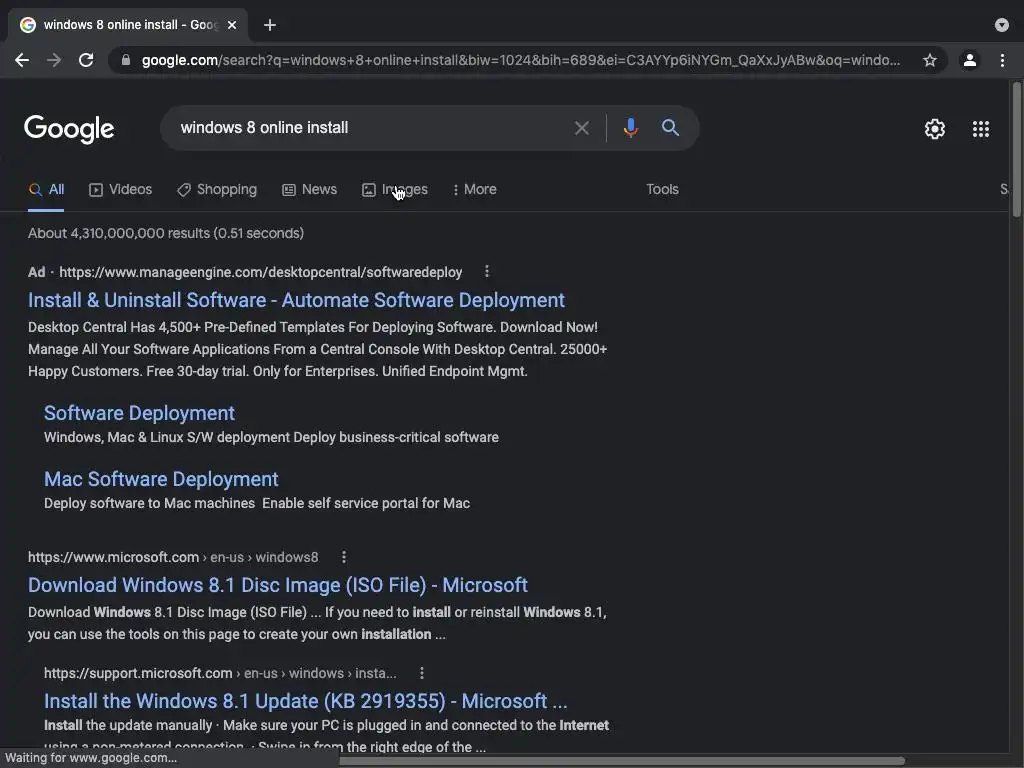Image resolution: width=1024 pixels, height=768 pixels.
Task: Open 'Install & Uninstall Software' ad link
Action: click(296, 300)
